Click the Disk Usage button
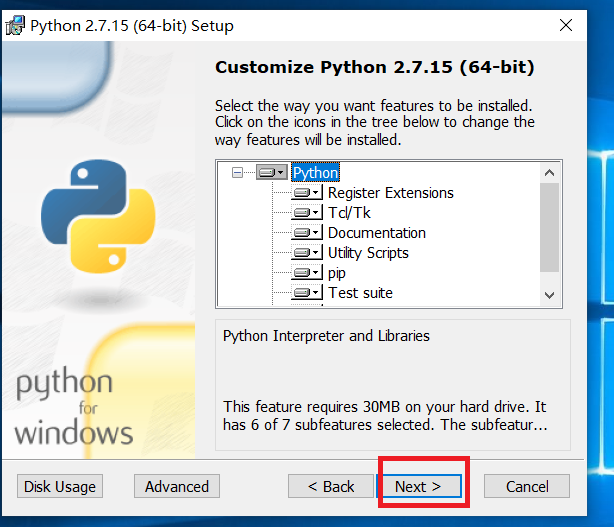The width and height of the screenshot is (614, 527). (x=60, y=486)
